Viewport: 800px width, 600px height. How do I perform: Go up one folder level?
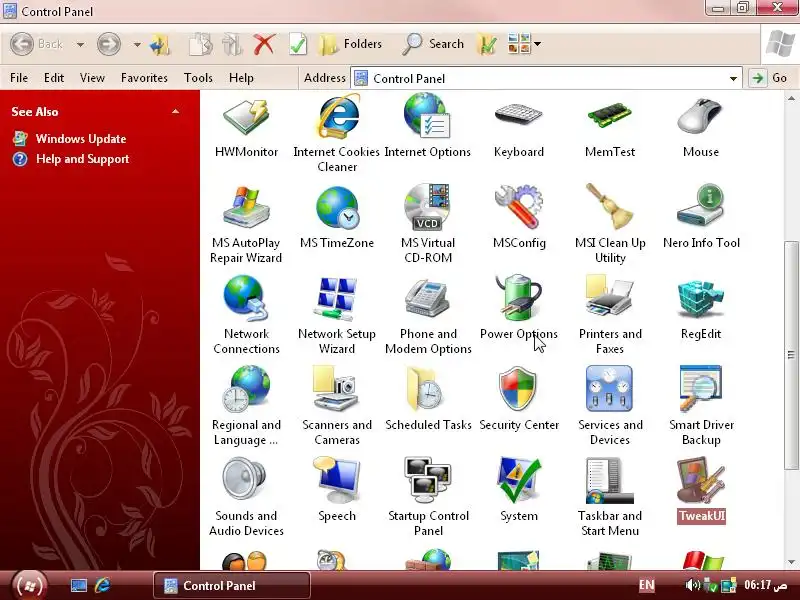[160, 44]
